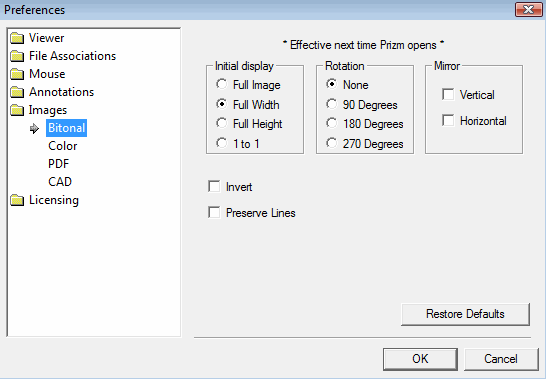
Task: Select Full Height initial display option
Action: pyautogui.click(x=249, y=124)
